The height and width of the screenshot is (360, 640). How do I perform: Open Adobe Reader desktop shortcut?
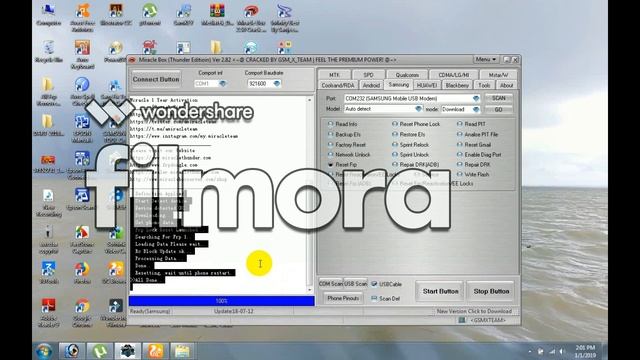click(49, 312)
